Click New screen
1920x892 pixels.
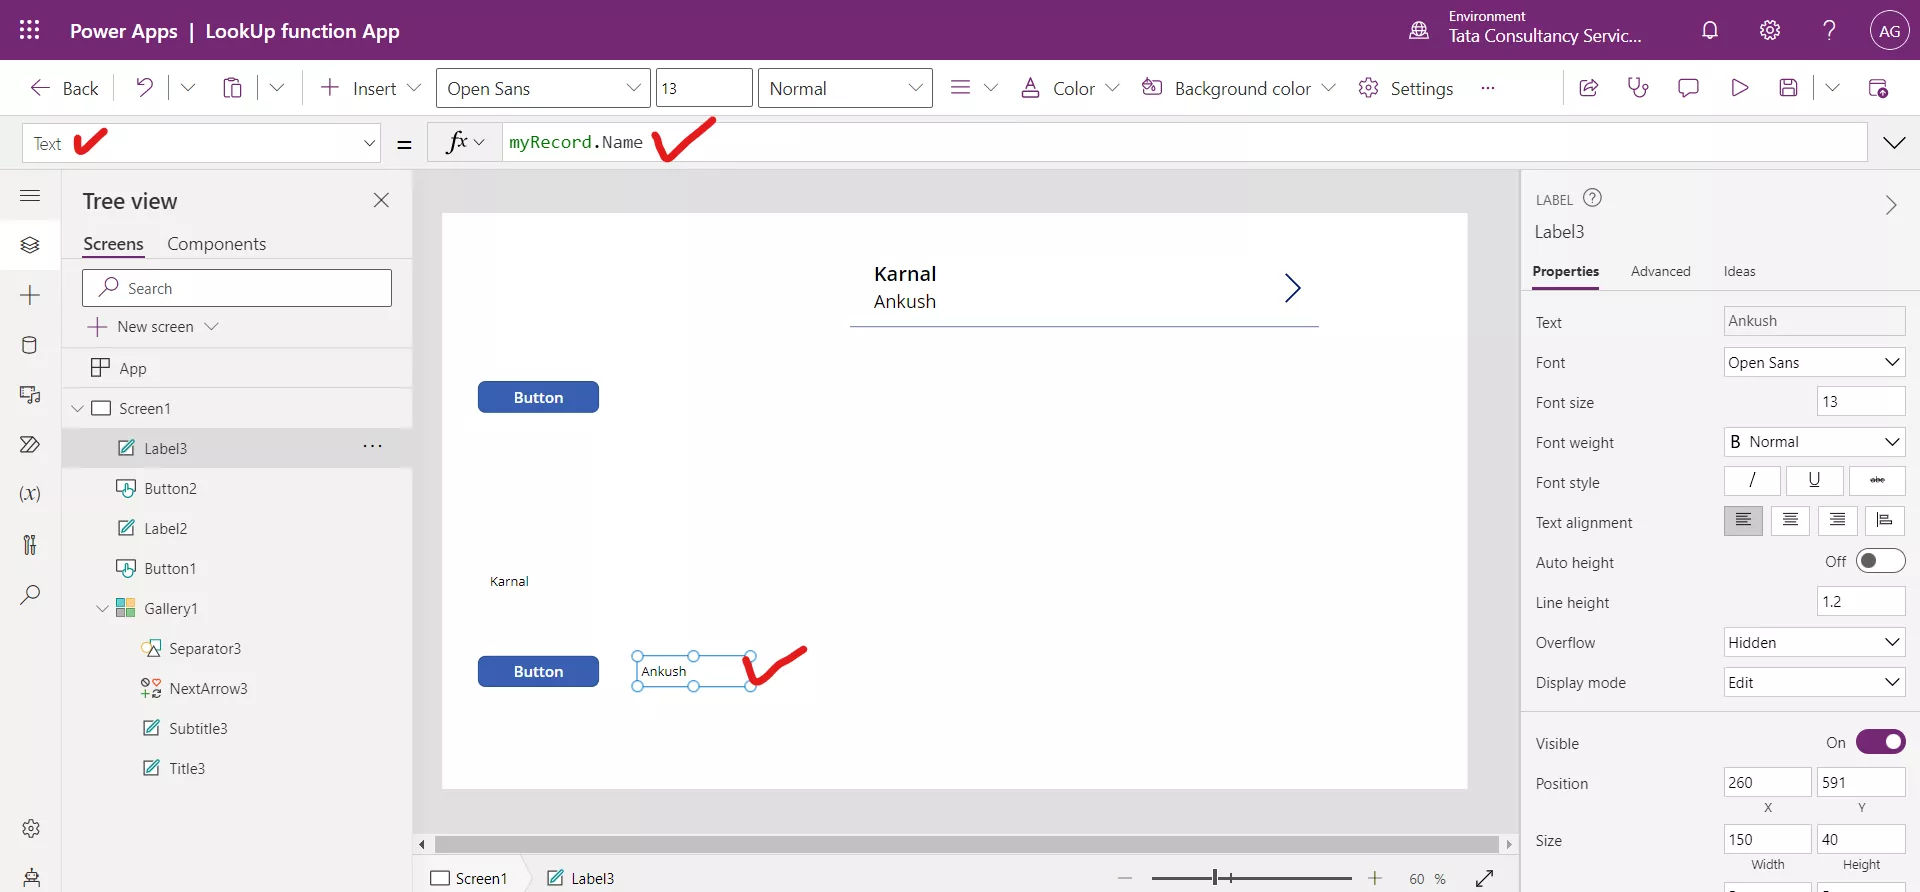(x=153, y=326)
